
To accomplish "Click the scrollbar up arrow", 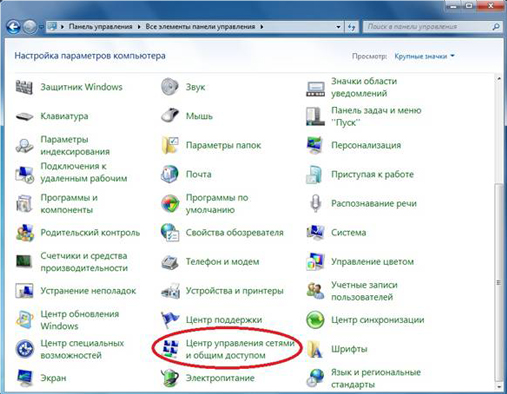I will pos(499,79).
